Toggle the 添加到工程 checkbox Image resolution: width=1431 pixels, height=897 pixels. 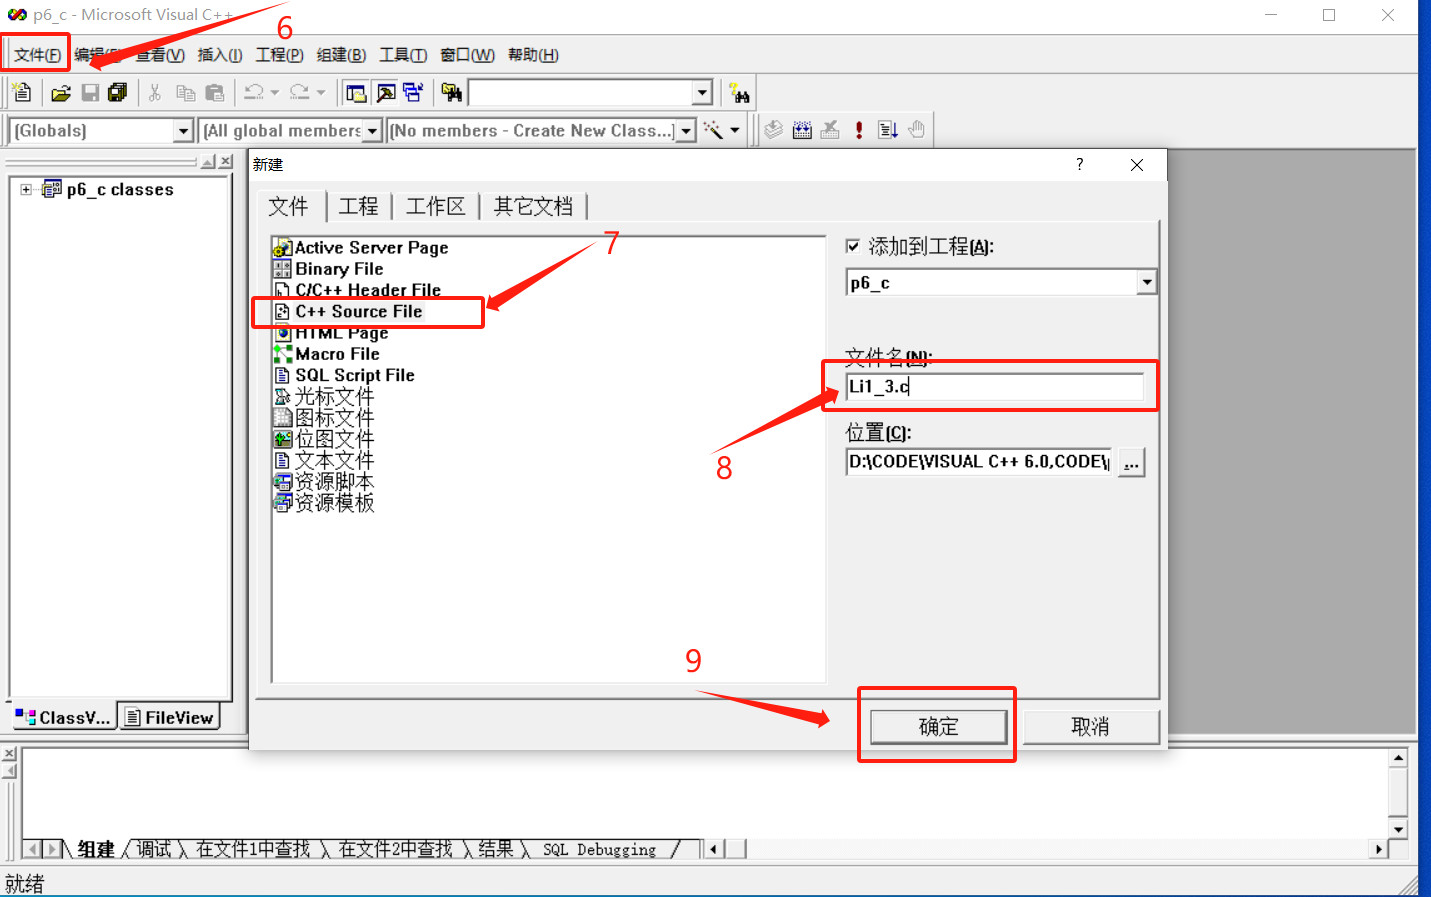click(853, 246)
